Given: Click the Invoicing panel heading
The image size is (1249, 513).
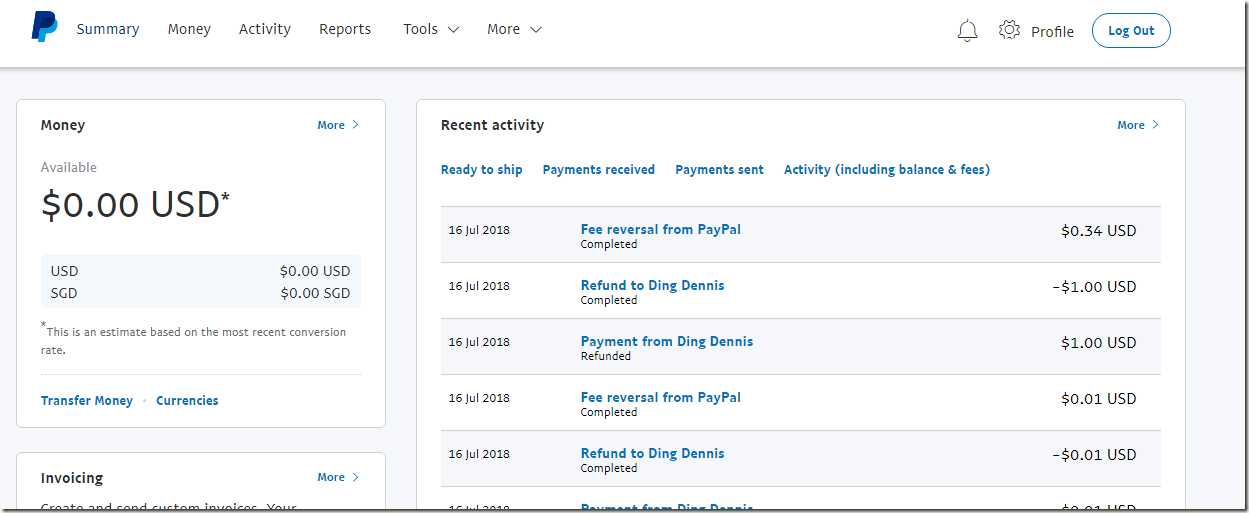Looking at the screenshot, I should [72, 478].
